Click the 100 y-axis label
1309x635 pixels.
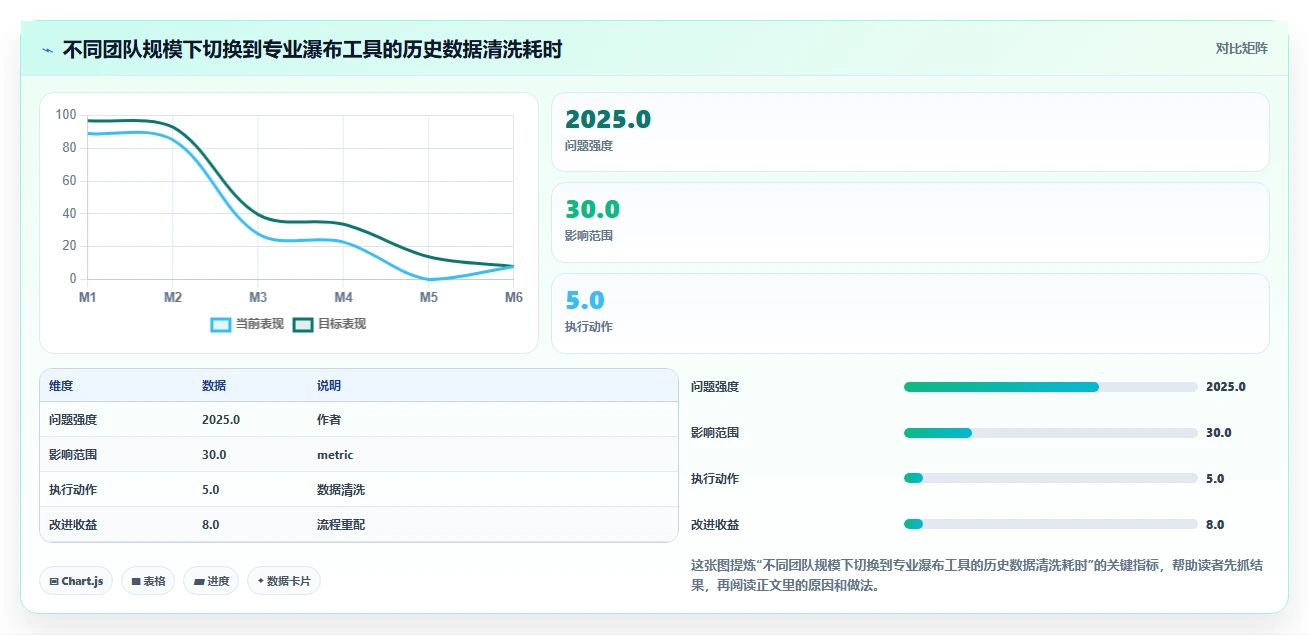click(x=66, y=115)
